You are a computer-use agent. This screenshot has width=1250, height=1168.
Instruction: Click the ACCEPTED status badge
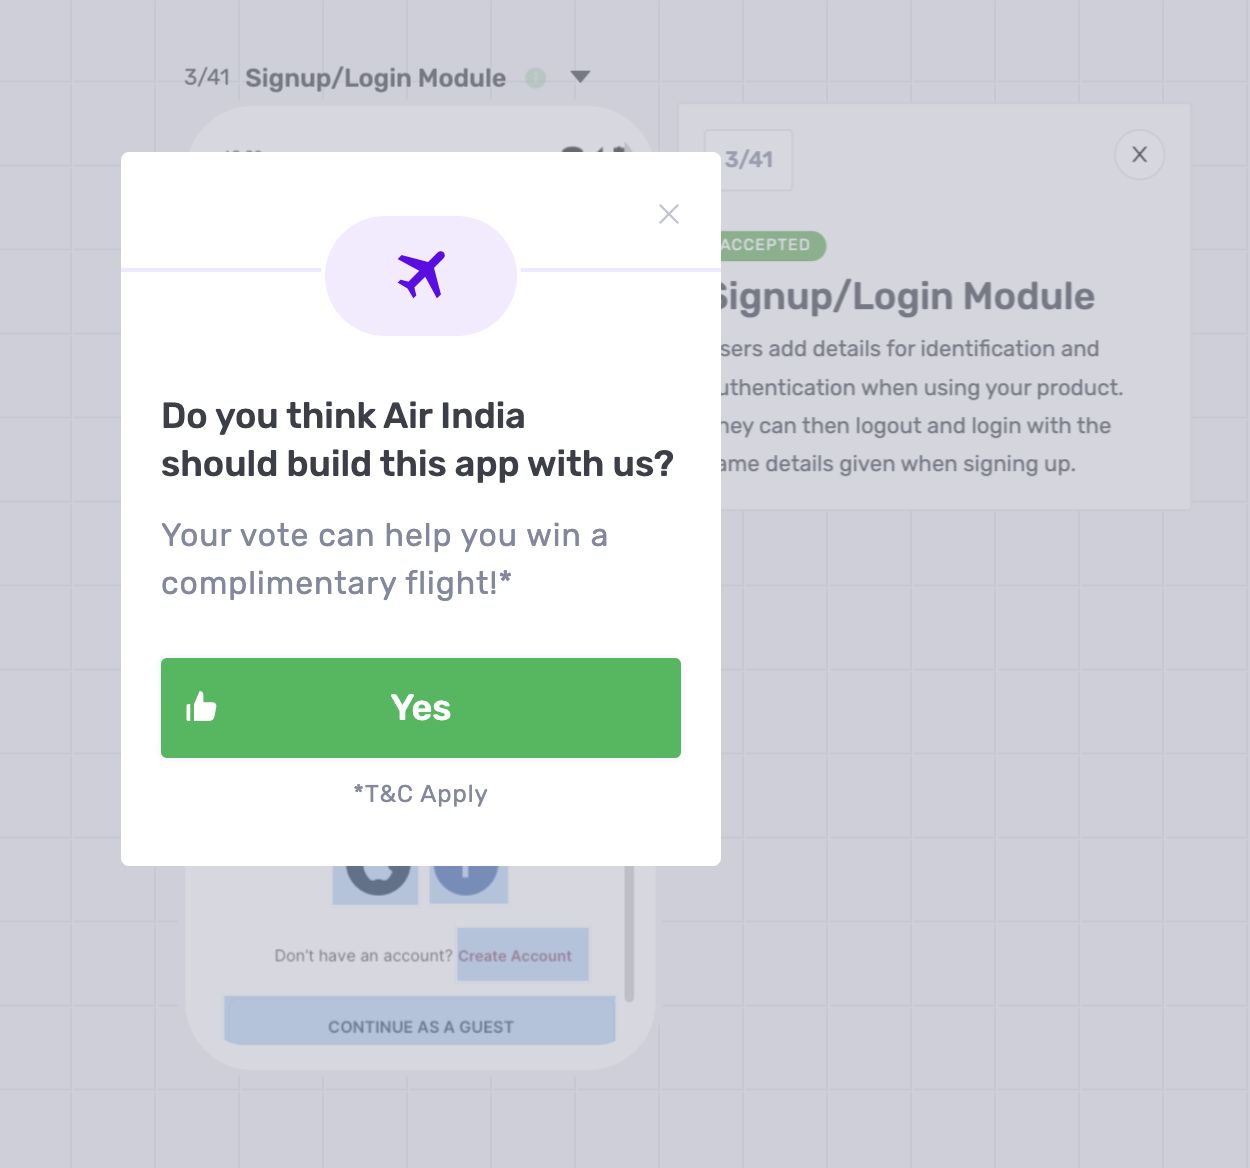pyautogui.click(x=769, y=245)
